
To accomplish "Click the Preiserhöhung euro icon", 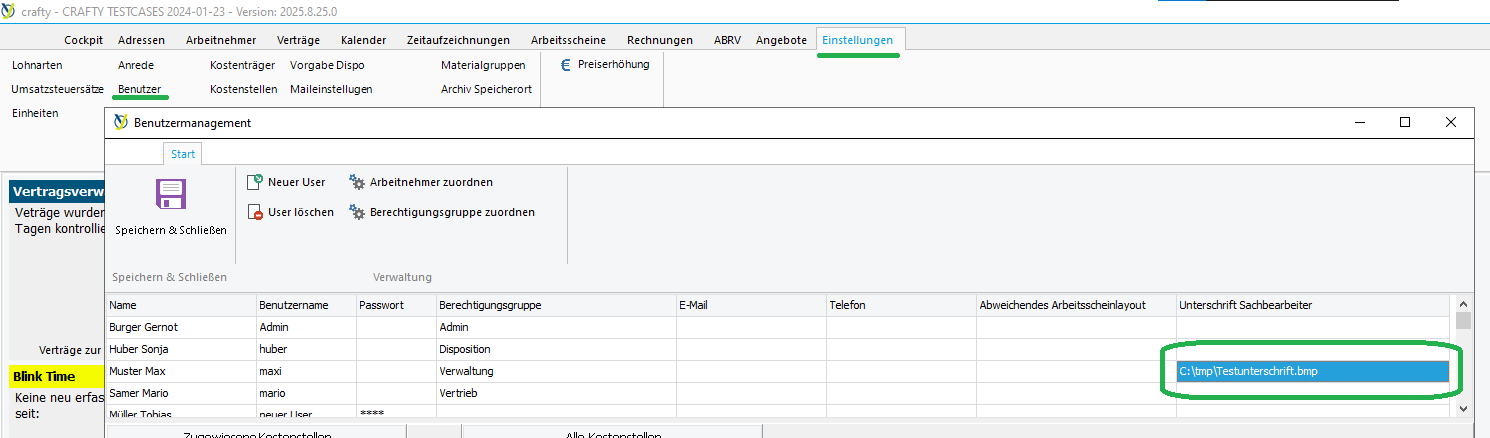I will coord(565,65).
